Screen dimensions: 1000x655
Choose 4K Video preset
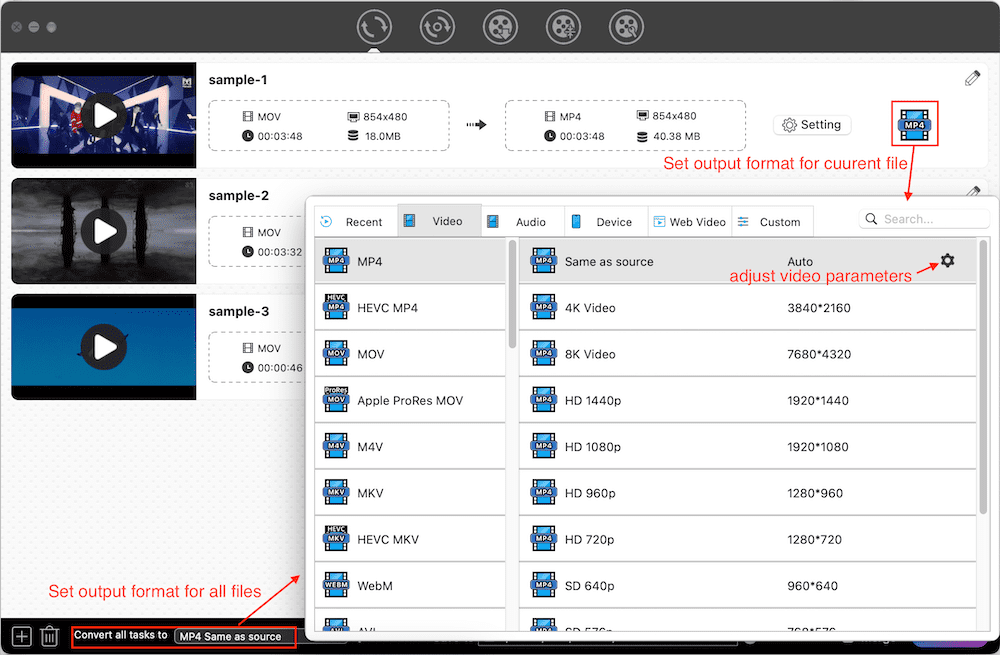click(x=747, y=307)
